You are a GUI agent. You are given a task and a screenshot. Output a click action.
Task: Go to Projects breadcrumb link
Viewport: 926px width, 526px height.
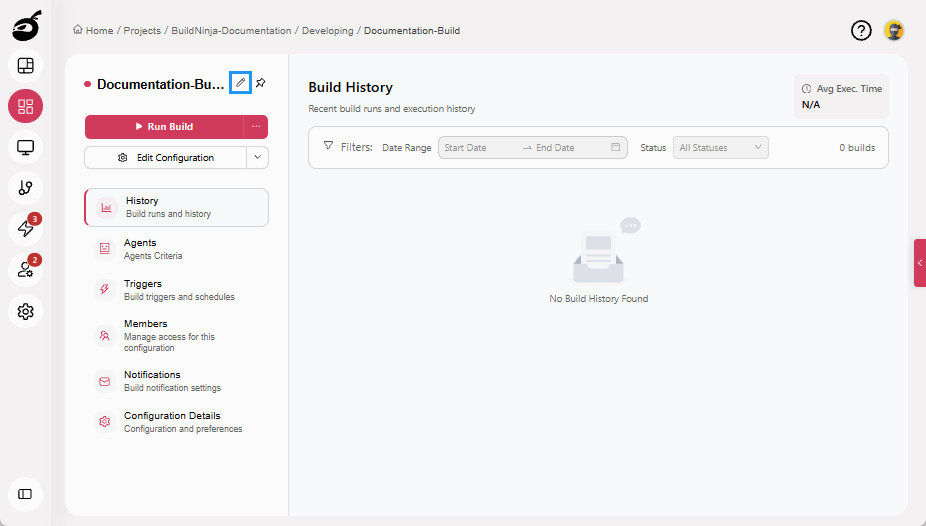click(142, 31)
